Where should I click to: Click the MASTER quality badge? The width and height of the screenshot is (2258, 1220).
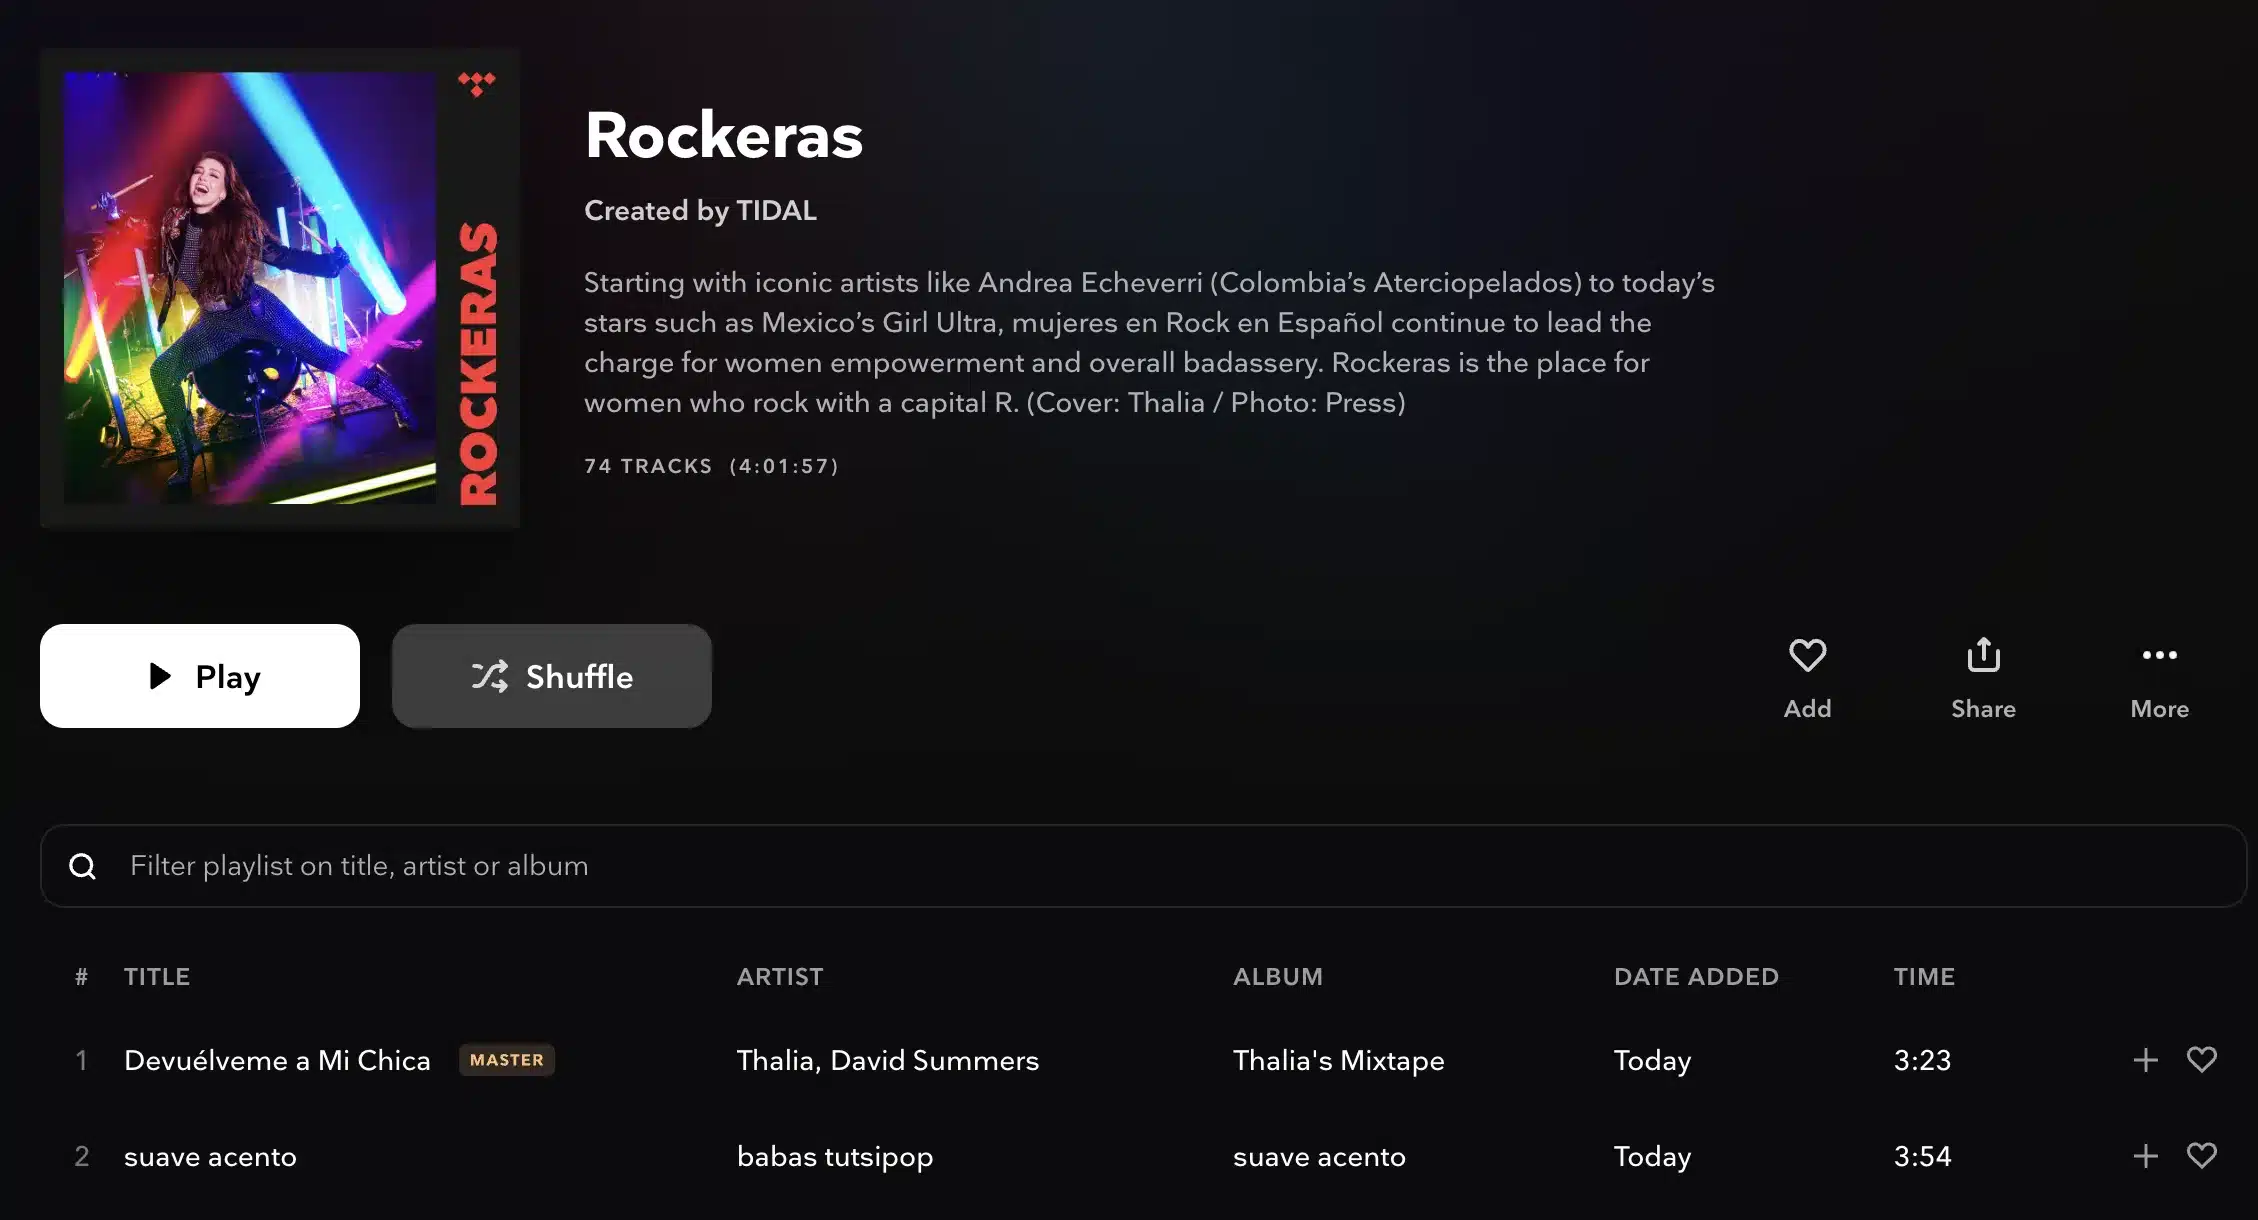coord(507,1060)
